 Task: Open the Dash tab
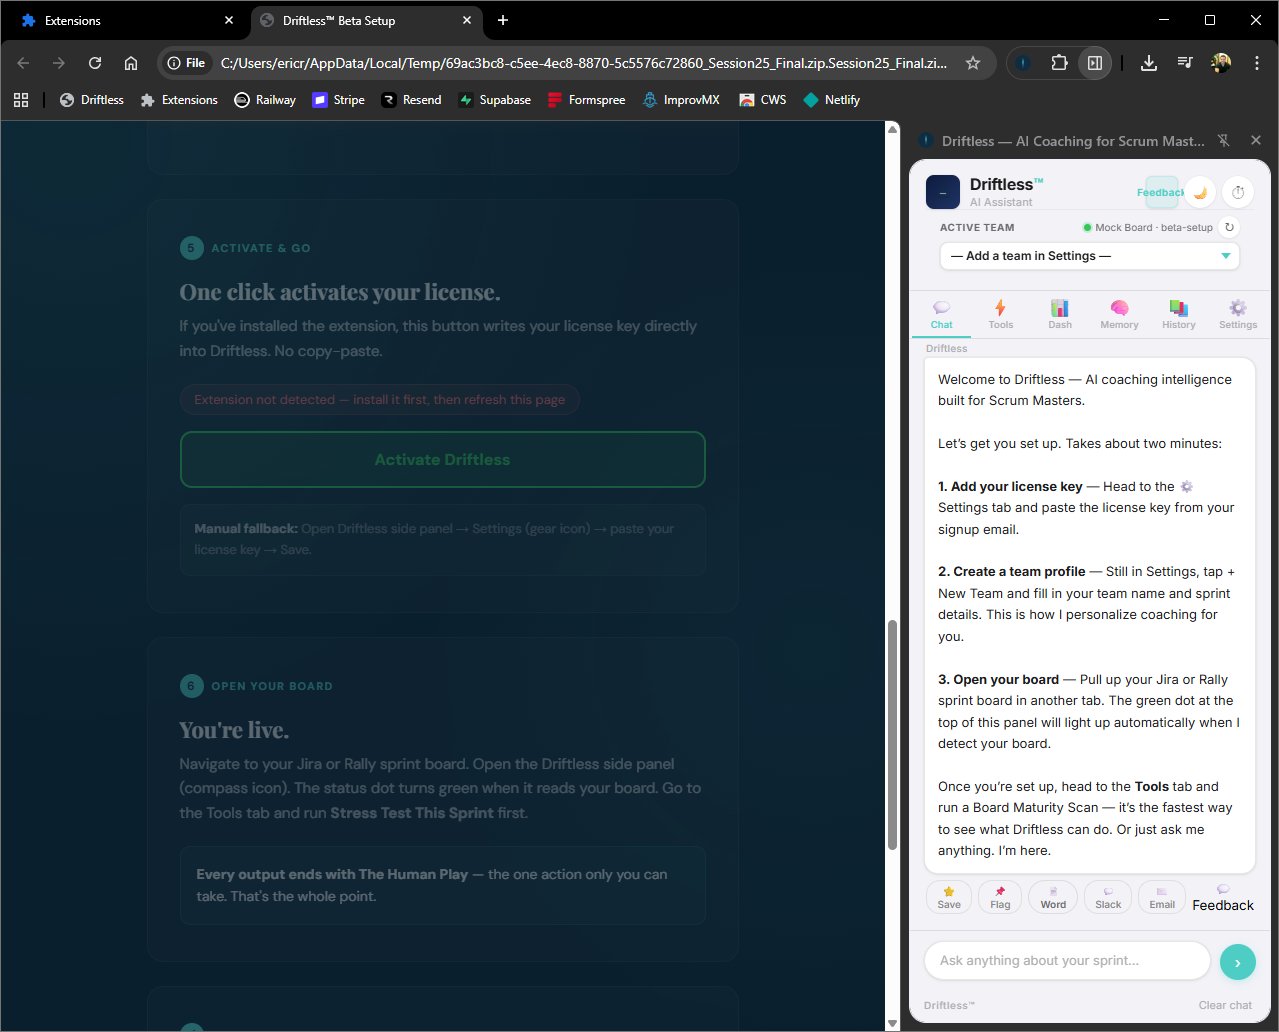1060,314
